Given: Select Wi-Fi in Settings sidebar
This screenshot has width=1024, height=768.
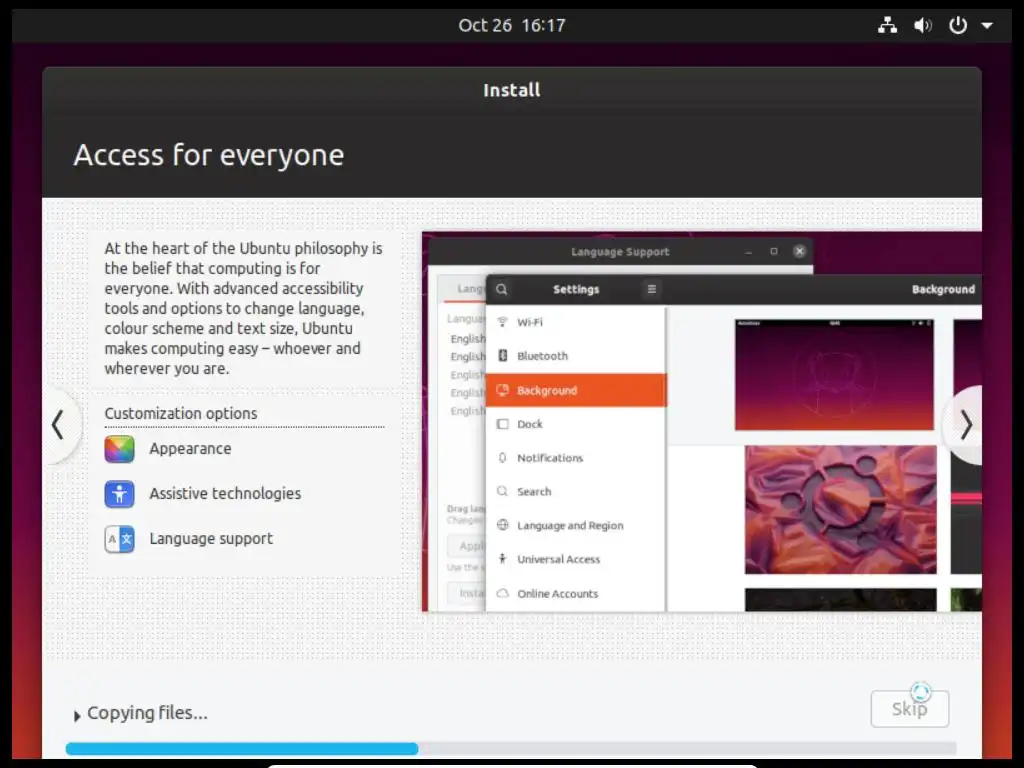Looking at the screenshot, I should (x=576, y=322).
